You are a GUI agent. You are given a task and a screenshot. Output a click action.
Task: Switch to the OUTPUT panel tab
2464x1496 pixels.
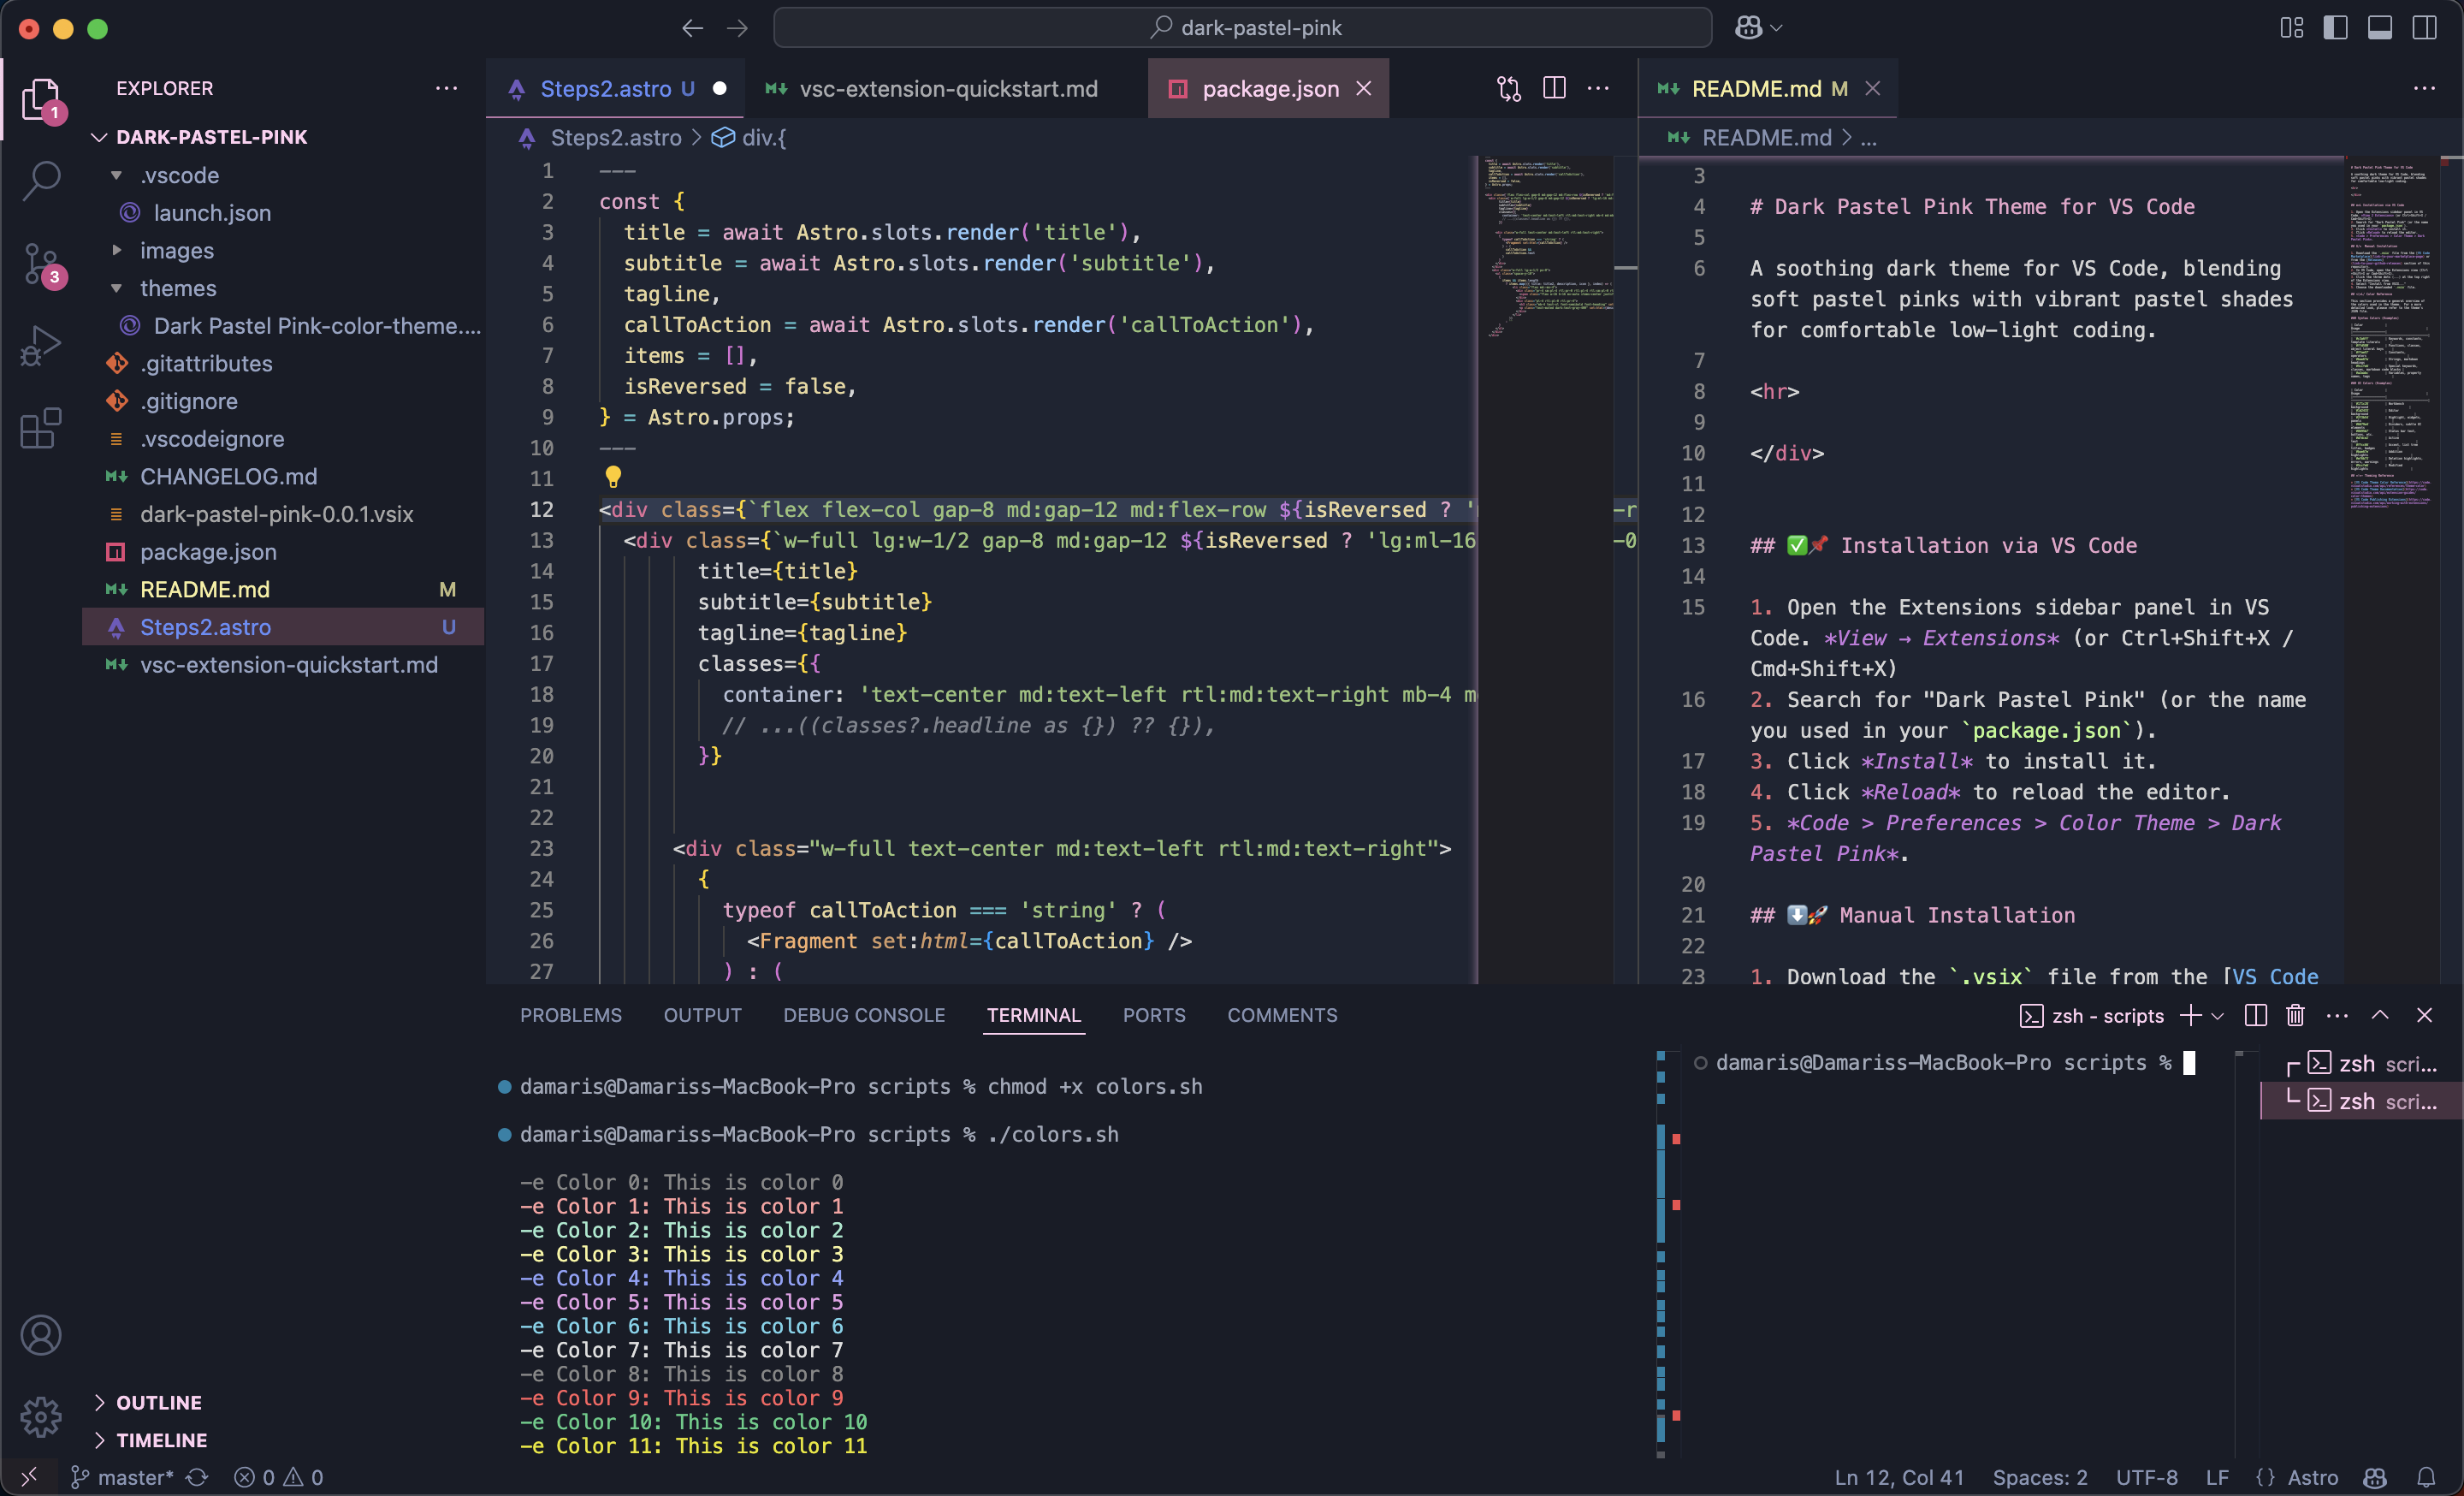tap(703, 1015)
